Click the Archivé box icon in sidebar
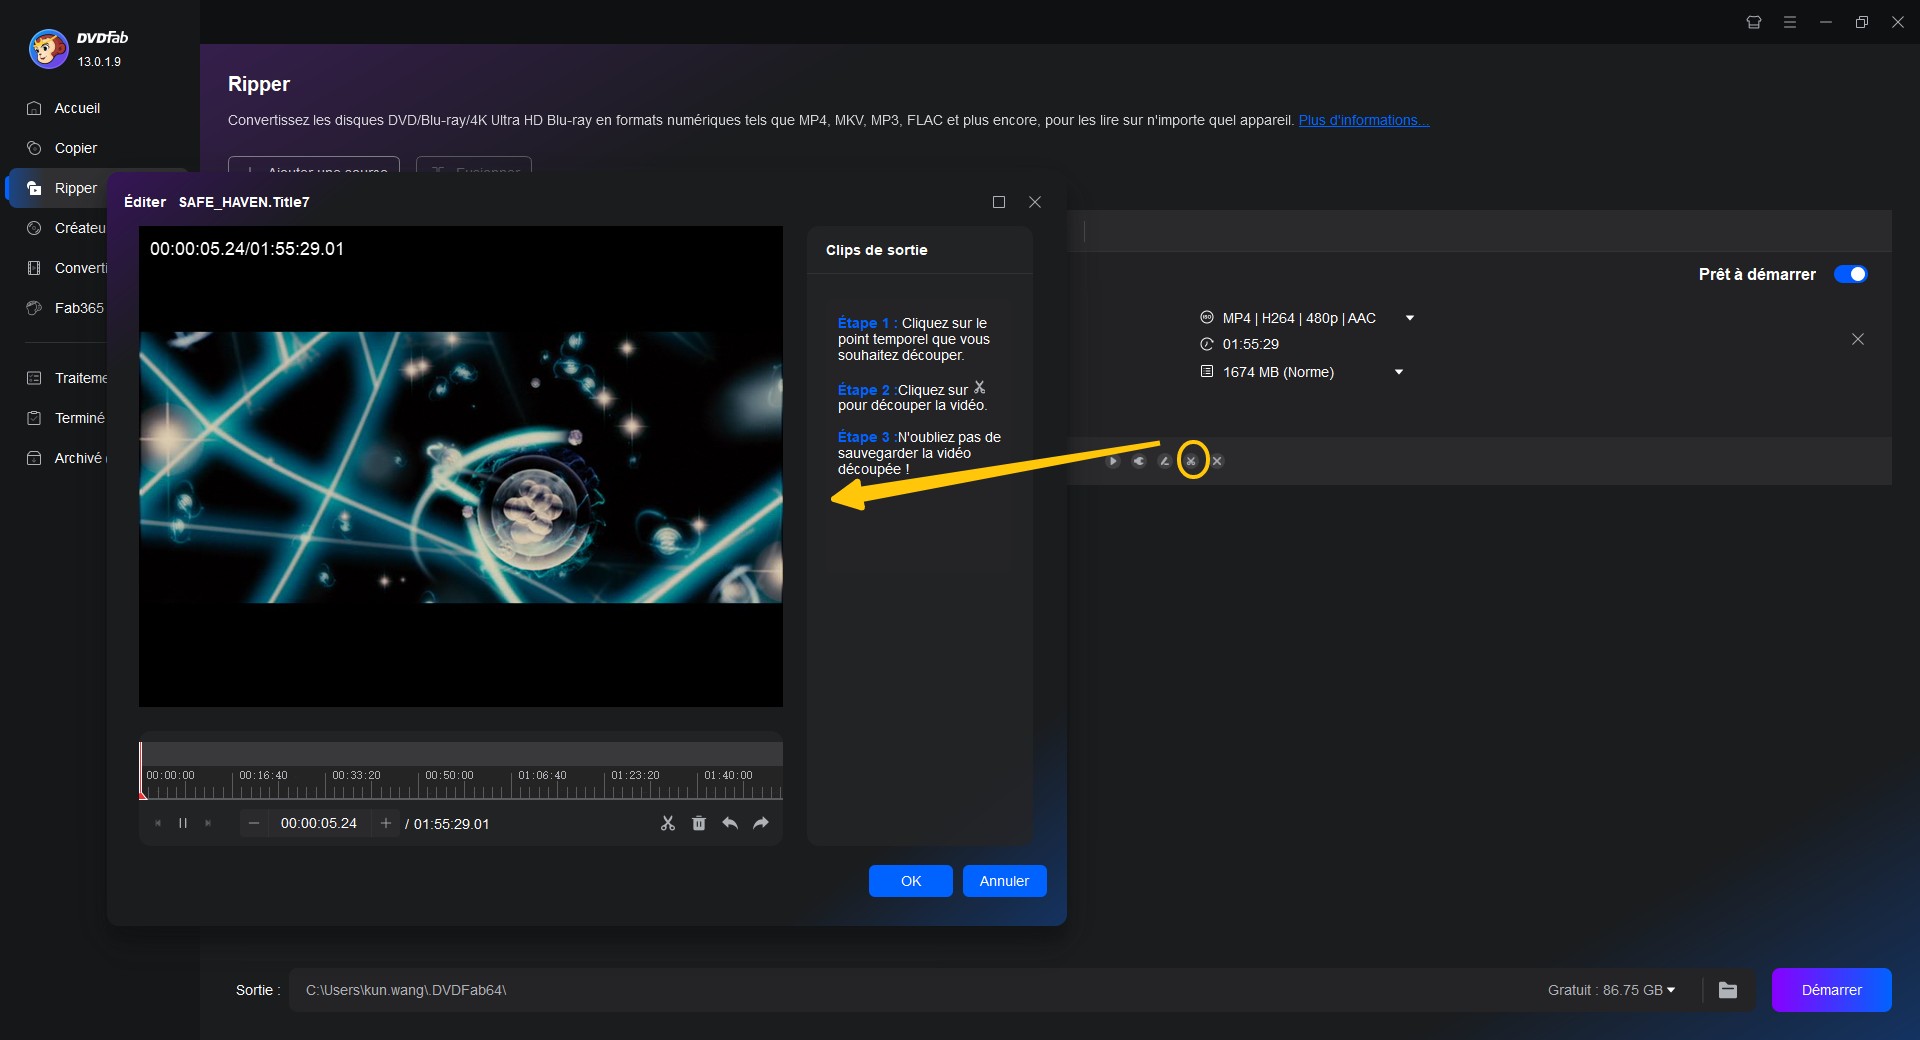Viewport: 1920px width, 1040px height. tap(34, 458)
